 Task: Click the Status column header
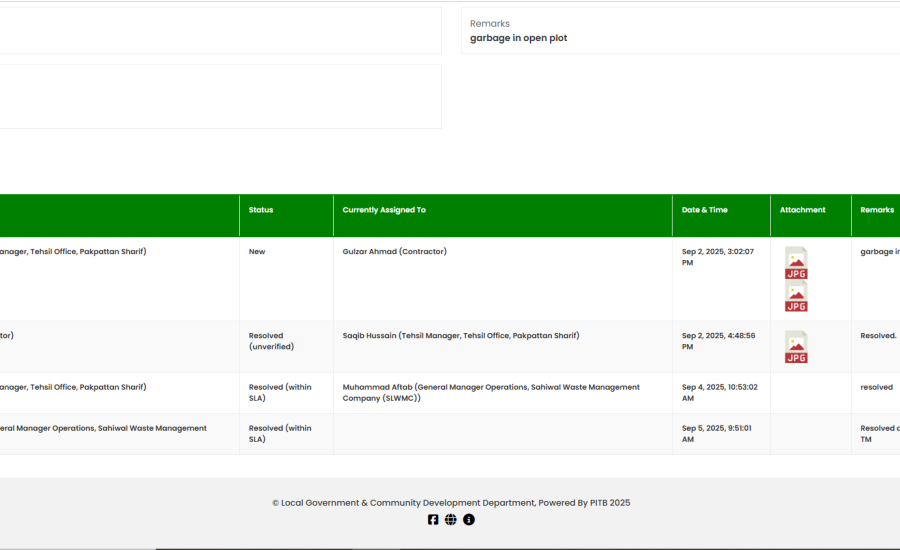(261, 210)
